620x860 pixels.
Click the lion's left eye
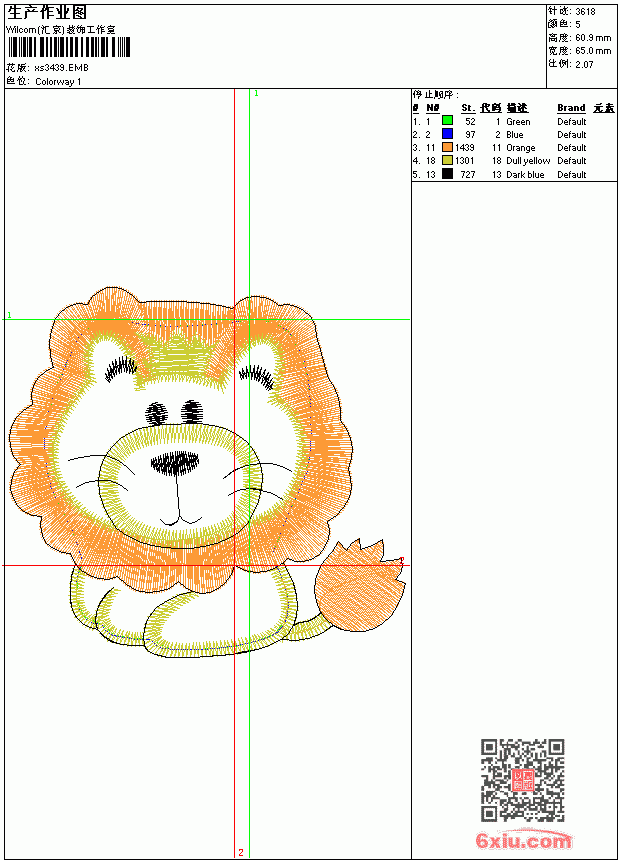tap(156, 414)
